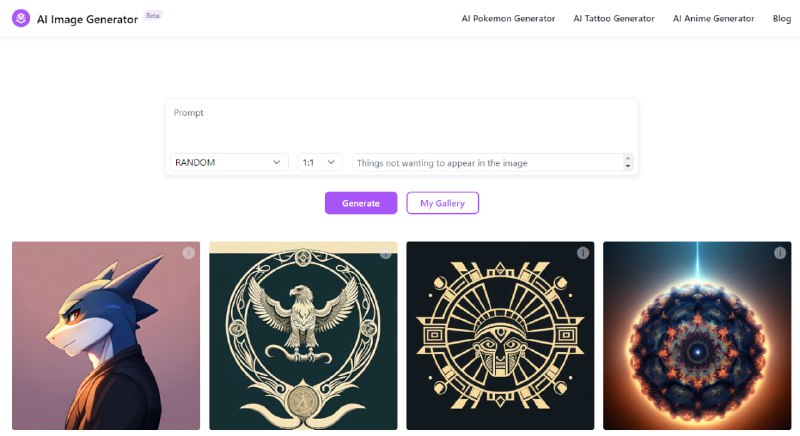Viewport: 800px width, 436px height.
Task: Open the Blog link
Action: [x=781, y=18]
